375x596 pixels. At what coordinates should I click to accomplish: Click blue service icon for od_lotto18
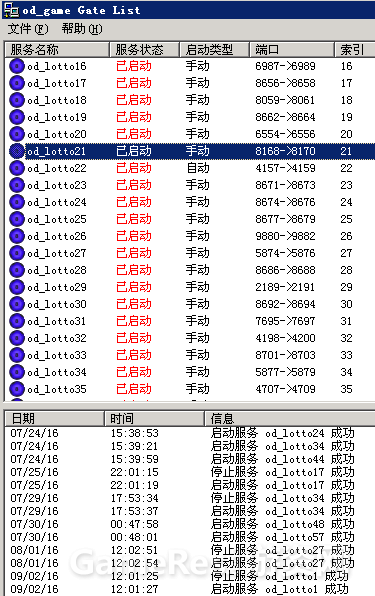(17, 100)
